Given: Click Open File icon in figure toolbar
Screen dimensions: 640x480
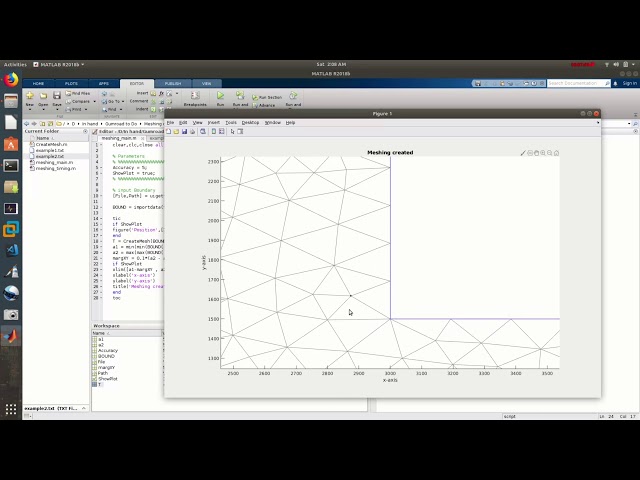Looking at the screenshot, I should [176, 131].
